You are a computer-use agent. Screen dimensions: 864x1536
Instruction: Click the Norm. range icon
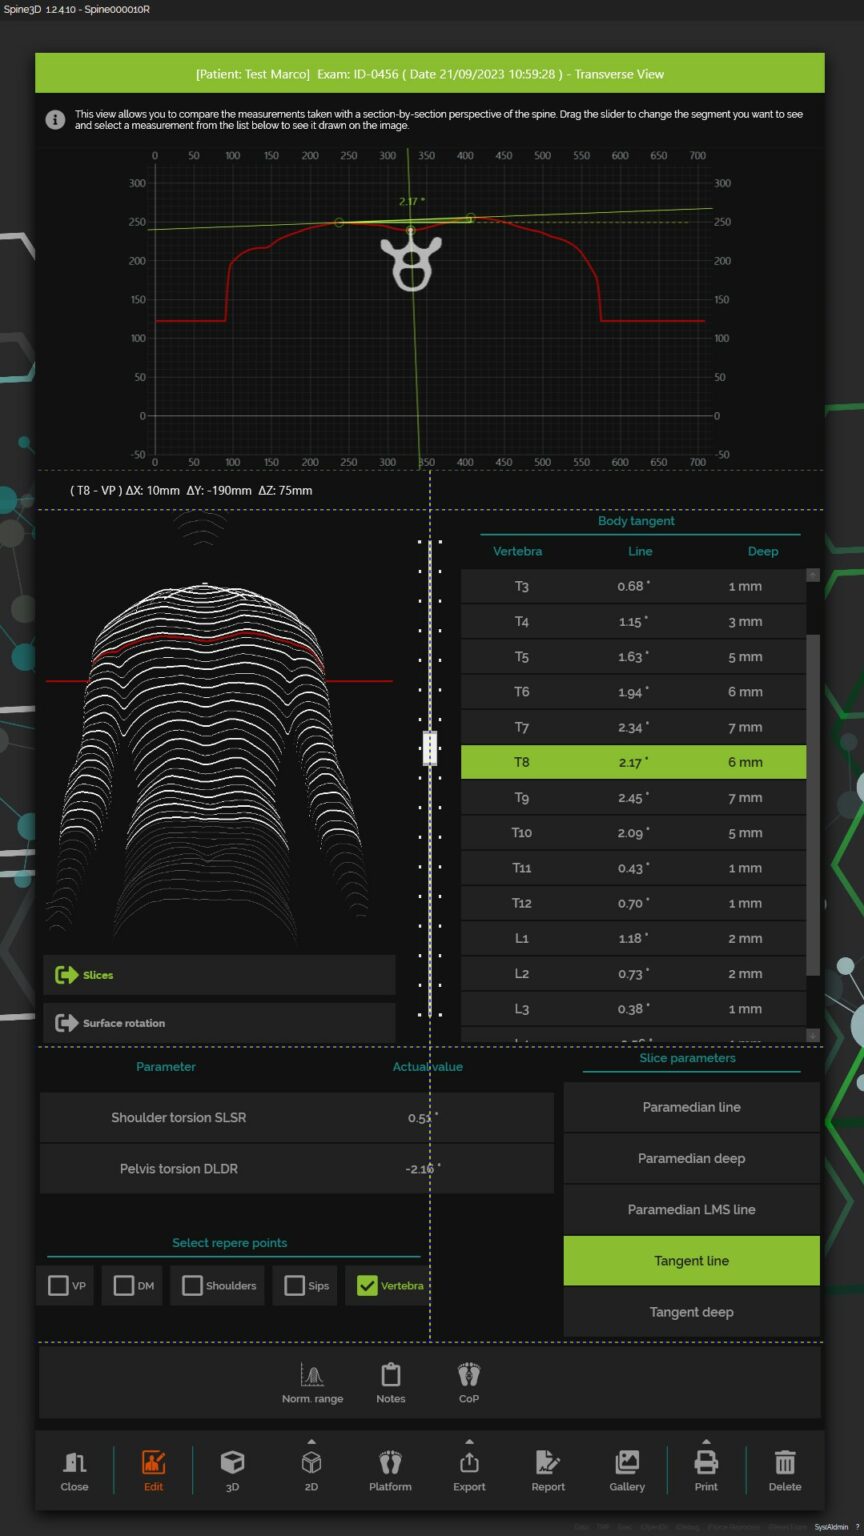click(x=312, y=1381)
